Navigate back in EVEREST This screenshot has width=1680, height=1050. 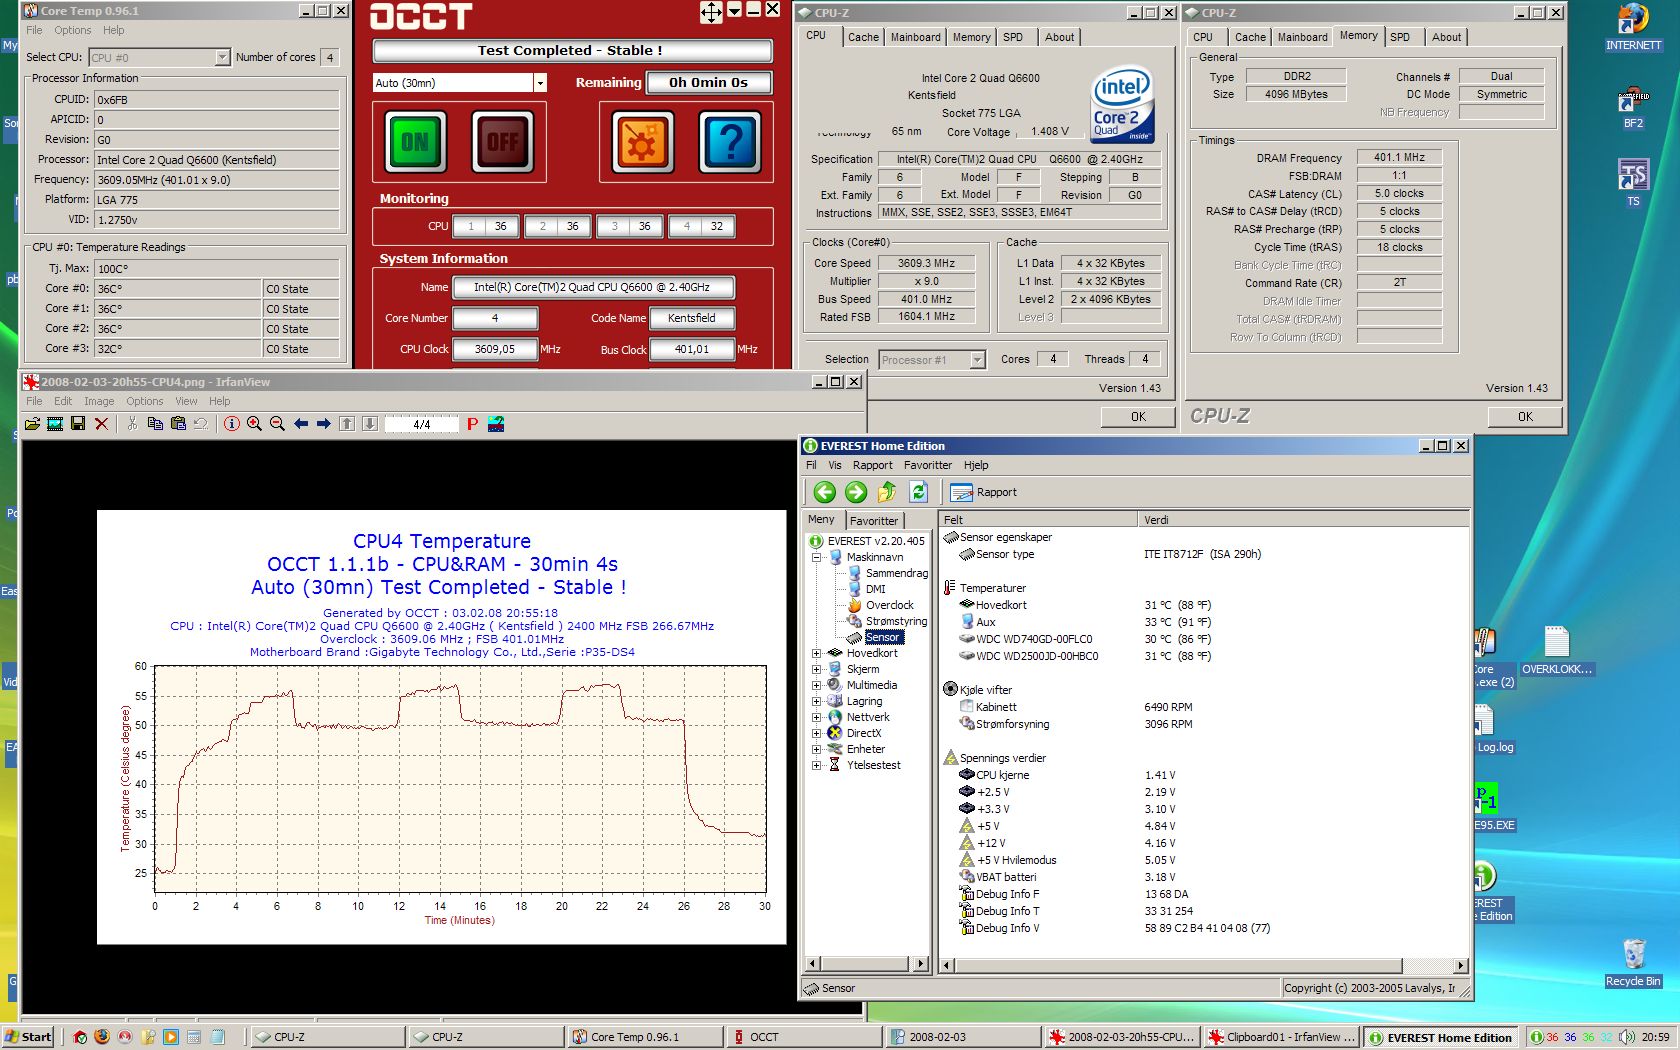tap(824, 492)
